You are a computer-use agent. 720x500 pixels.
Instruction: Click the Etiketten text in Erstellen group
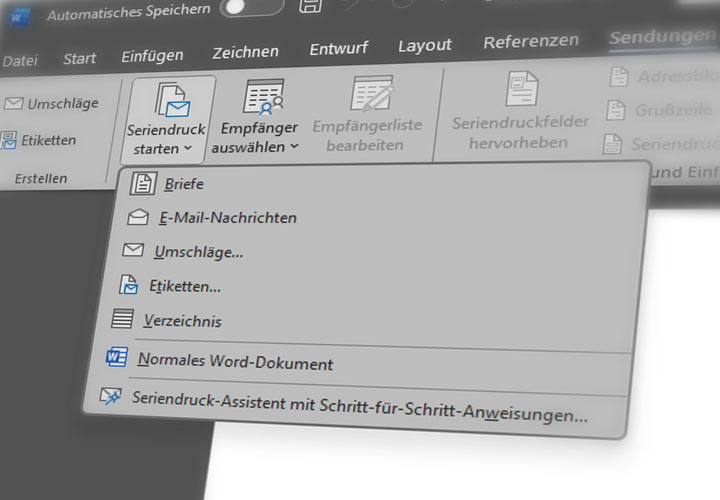point(48,140)
